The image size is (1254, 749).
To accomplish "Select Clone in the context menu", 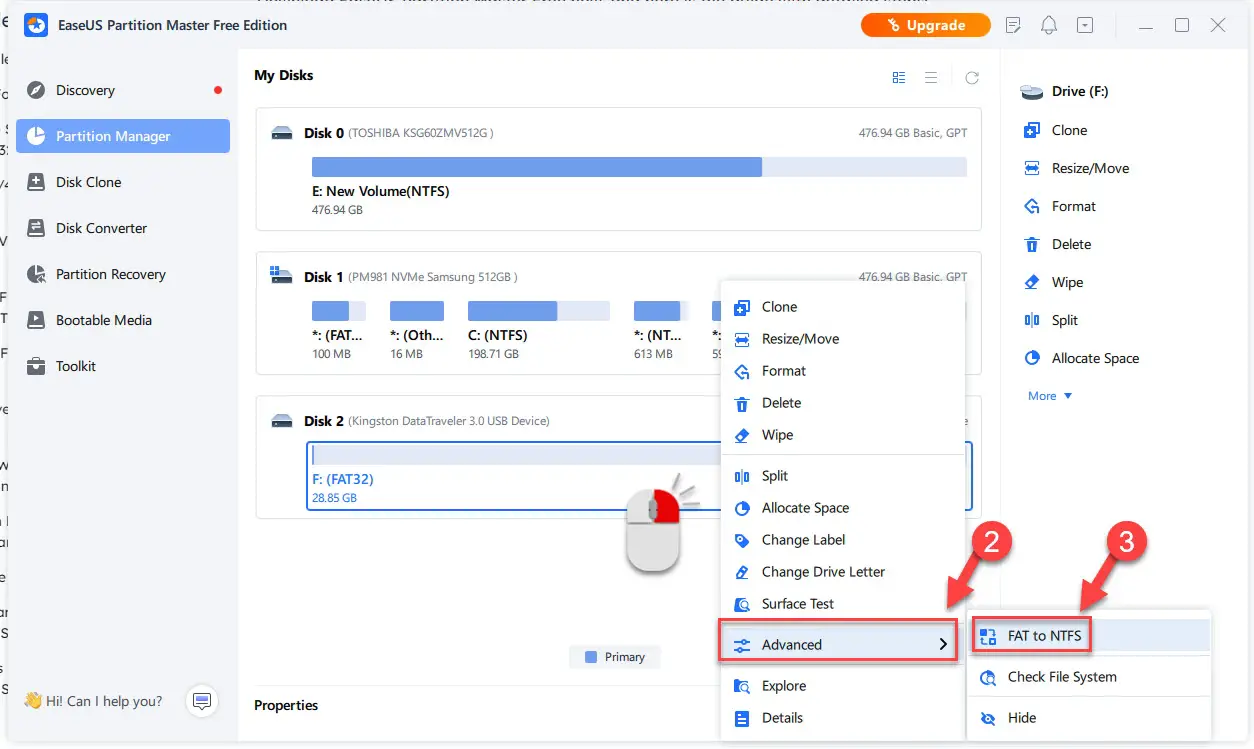I will click(842, 307).
